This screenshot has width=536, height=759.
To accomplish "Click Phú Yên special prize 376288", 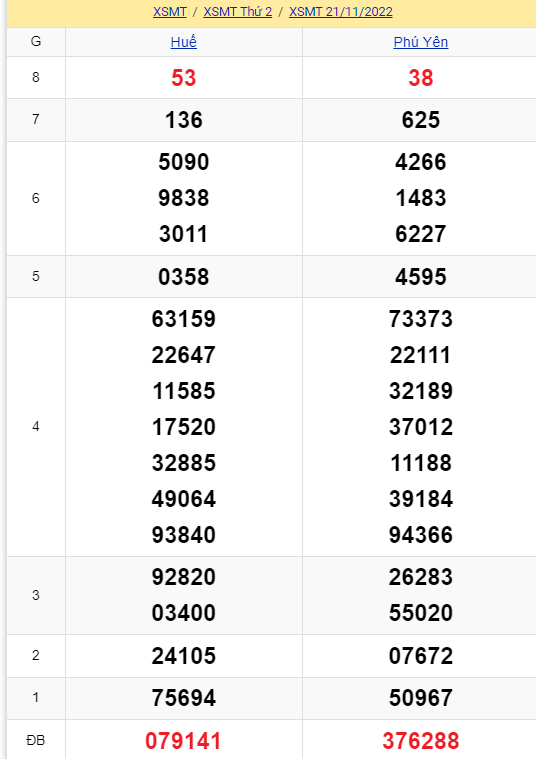I will coord(421,741).
